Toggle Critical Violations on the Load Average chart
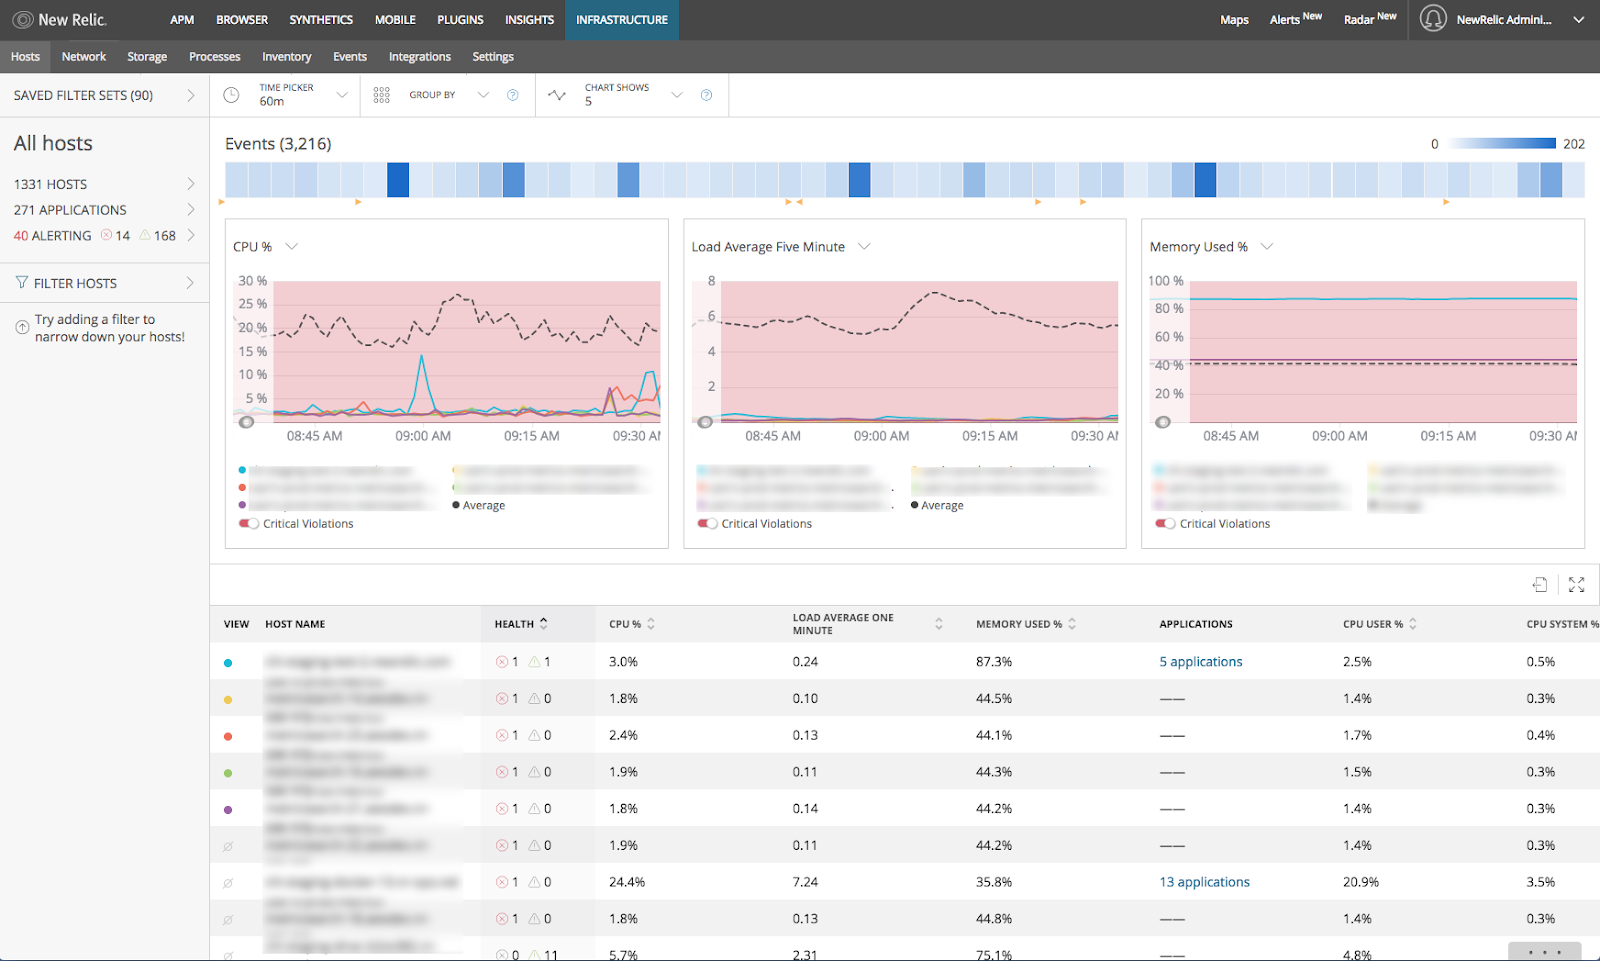Screen dimensions: 1600x961 708,523
